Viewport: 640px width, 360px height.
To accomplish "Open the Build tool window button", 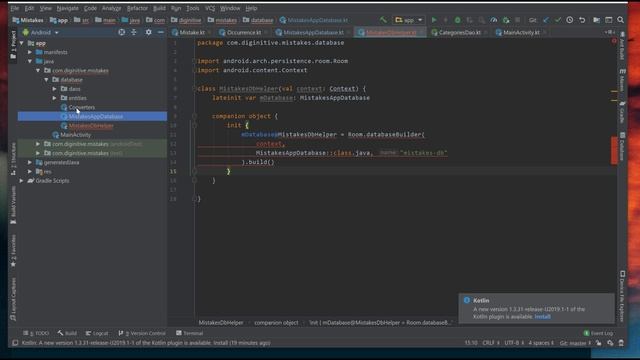I will (67, 333).
